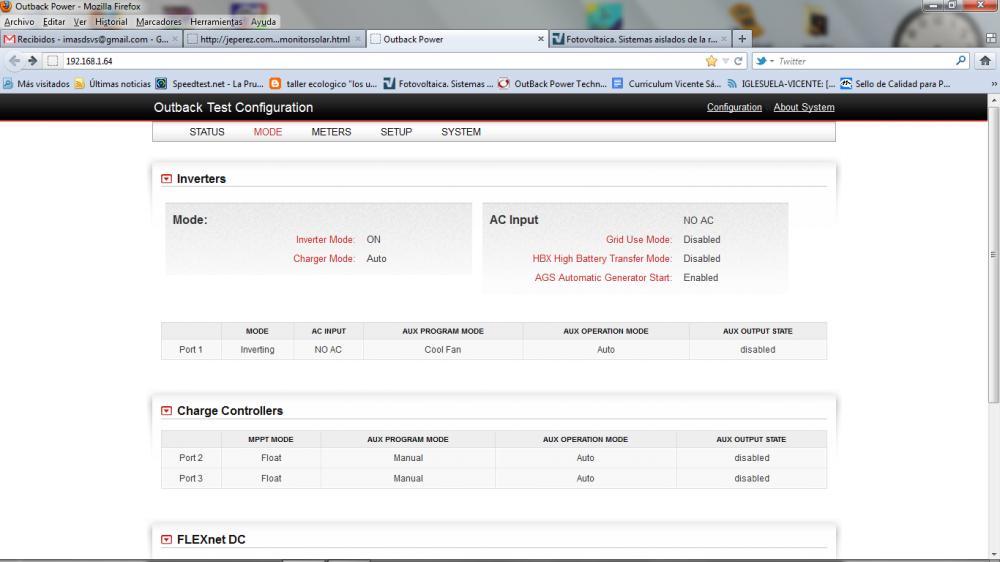Open the Editar menu
1000x562 pixels.
click(54, 22)
